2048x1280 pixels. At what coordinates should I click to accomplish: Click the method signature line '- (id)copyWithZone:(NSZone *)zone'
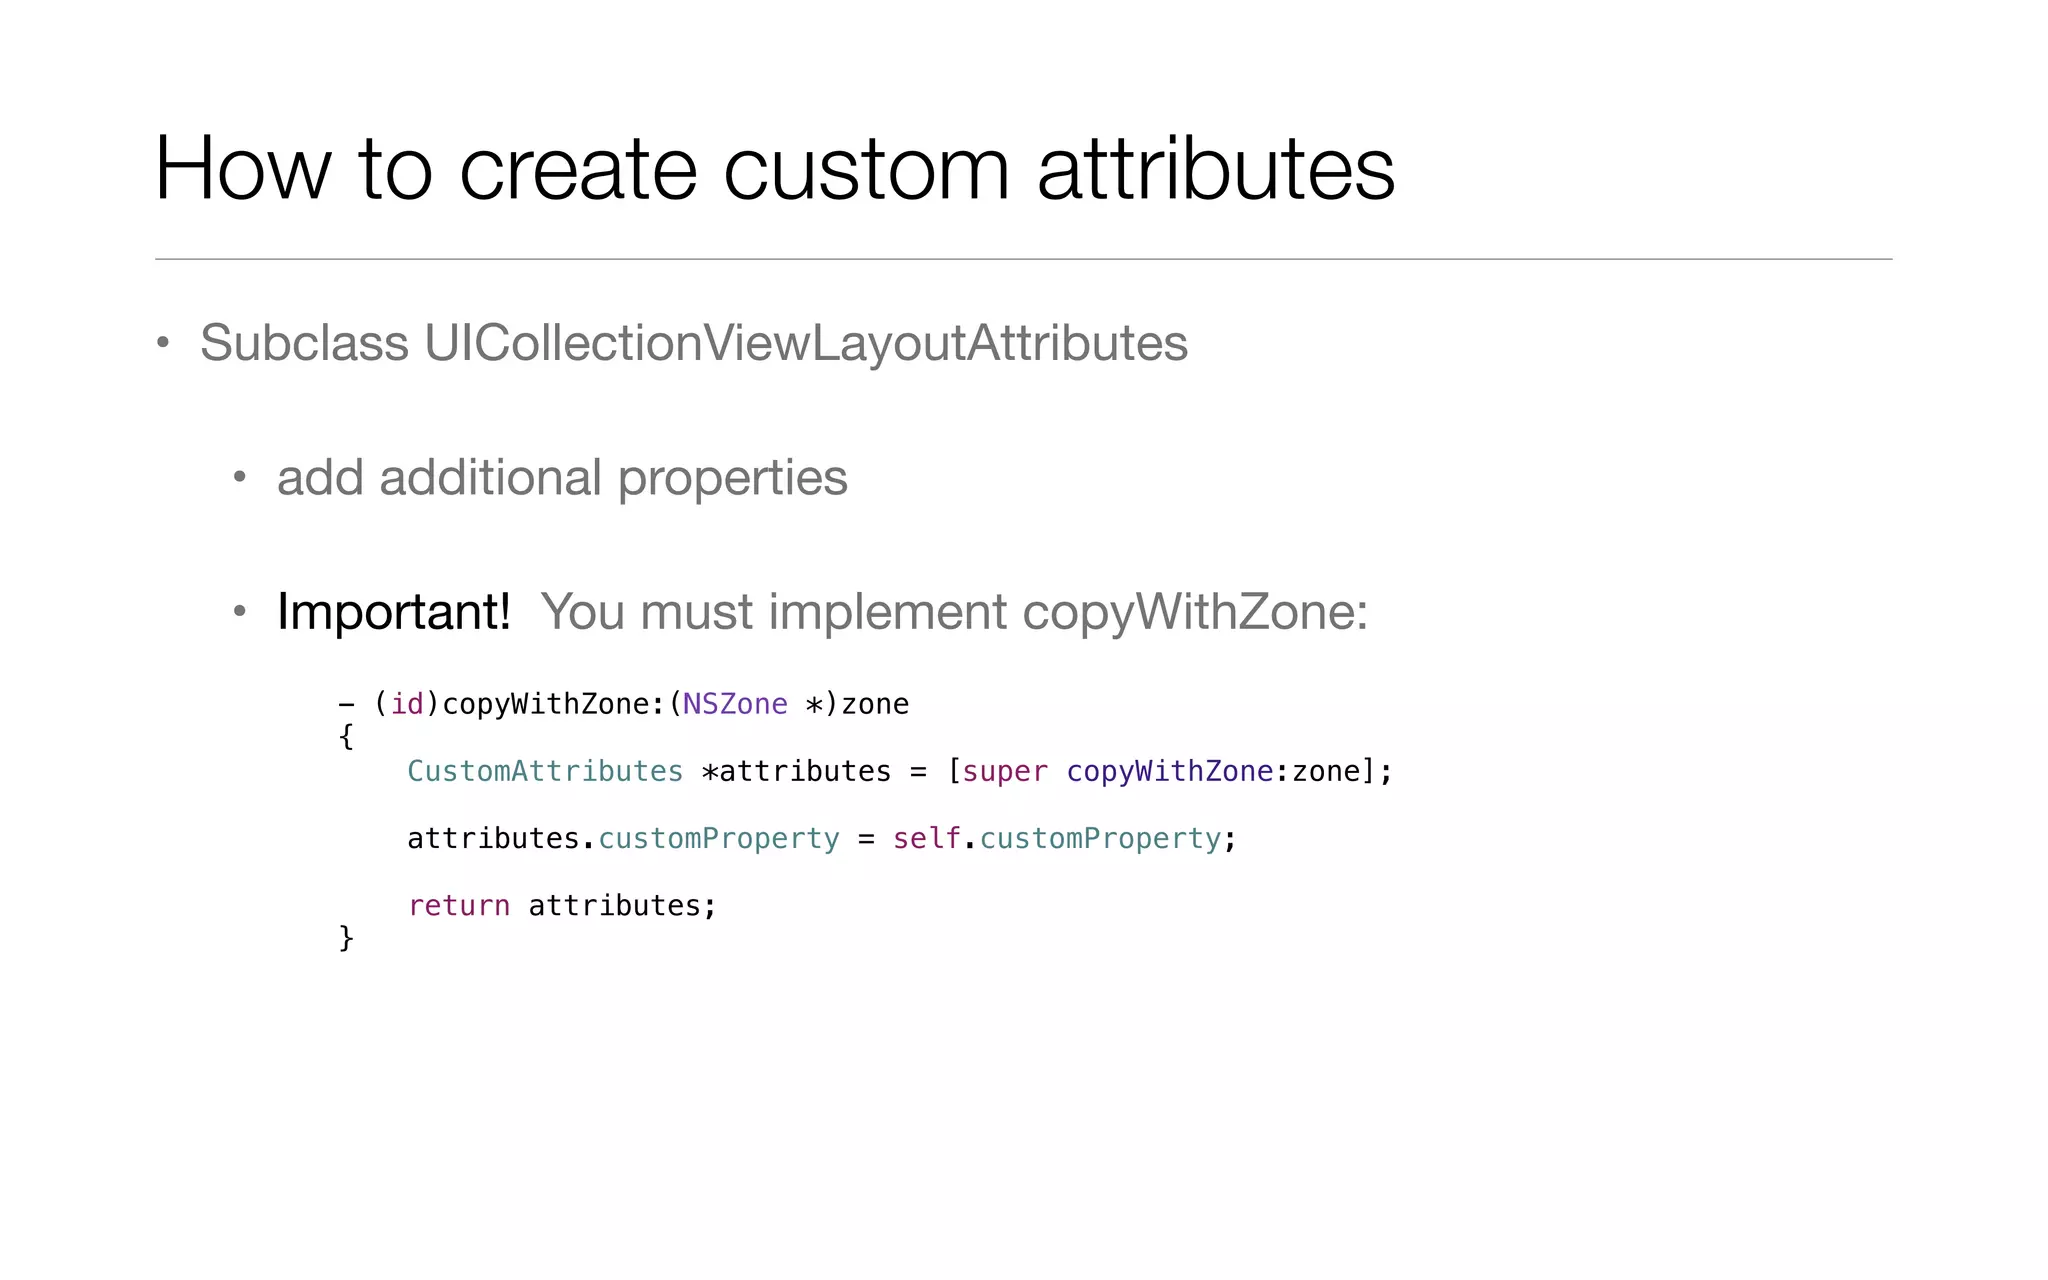point(624,704)
